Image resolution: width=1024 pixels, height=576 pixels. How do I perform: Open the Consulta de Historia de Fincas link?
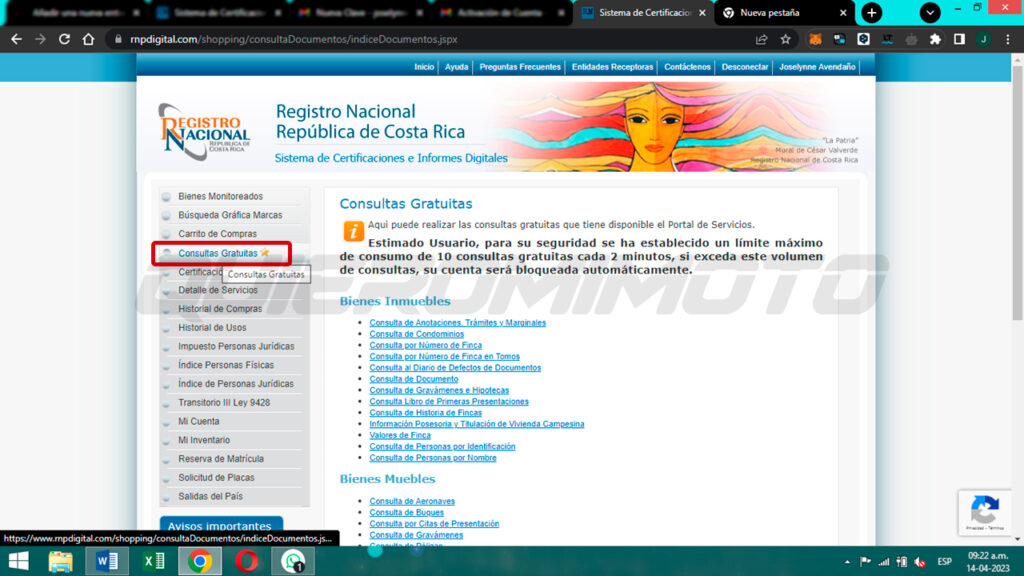click(x=425, y=413)
